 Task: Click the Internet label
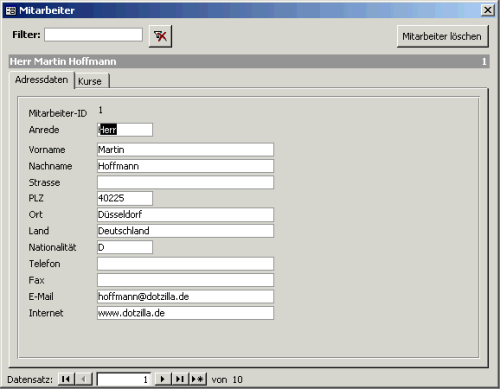pos(46,313)
